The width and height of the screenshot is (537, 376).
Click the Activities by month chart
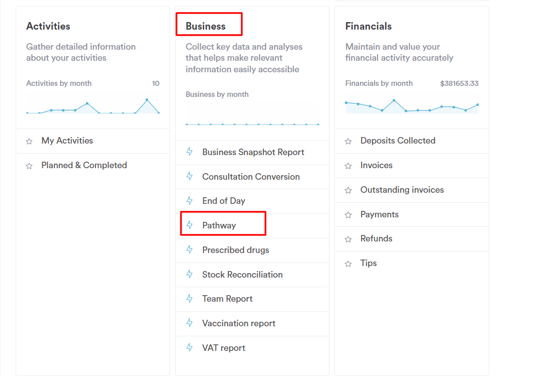pyautogui.click(x=93, y=105)
